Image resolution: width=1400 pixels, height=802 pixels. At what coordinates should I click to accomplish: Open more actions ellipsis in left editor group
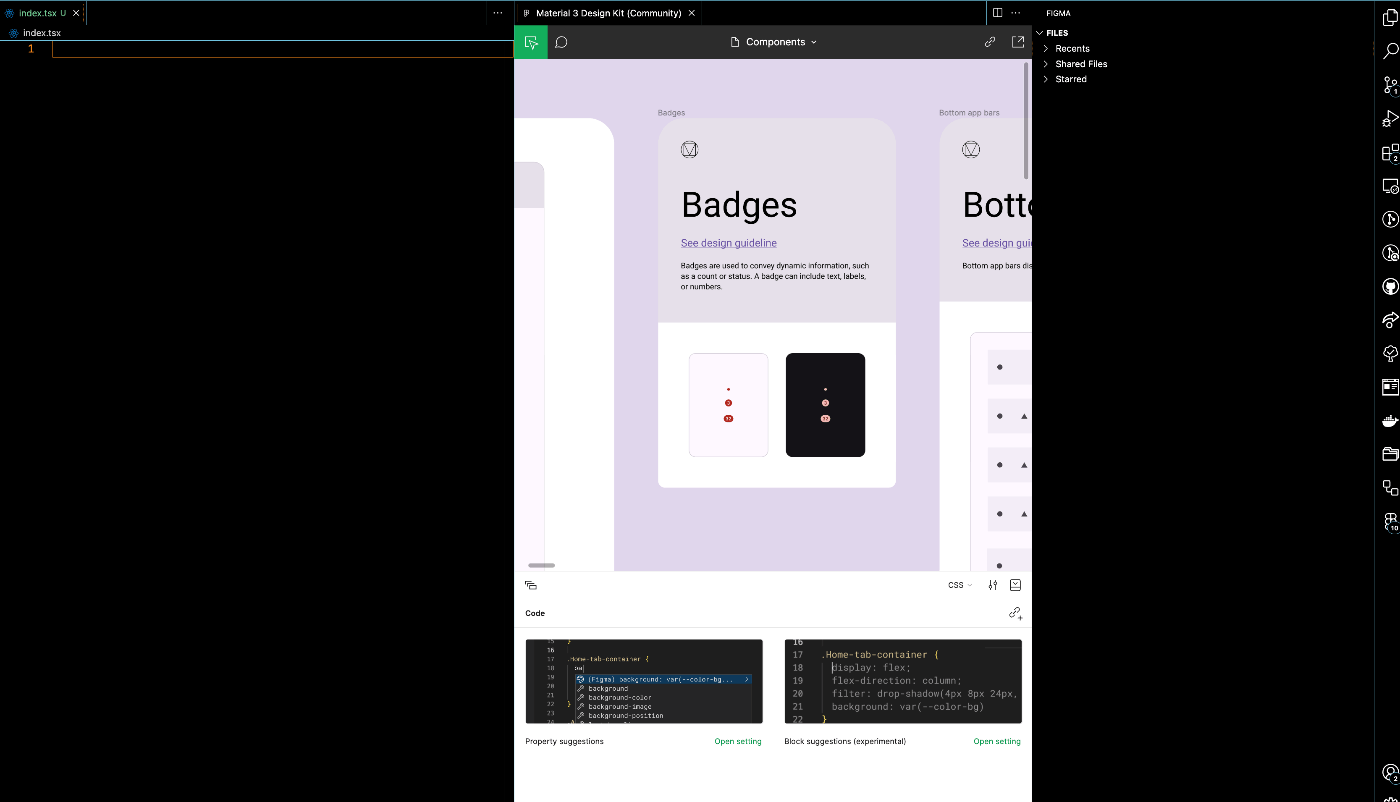coord(498,13)
